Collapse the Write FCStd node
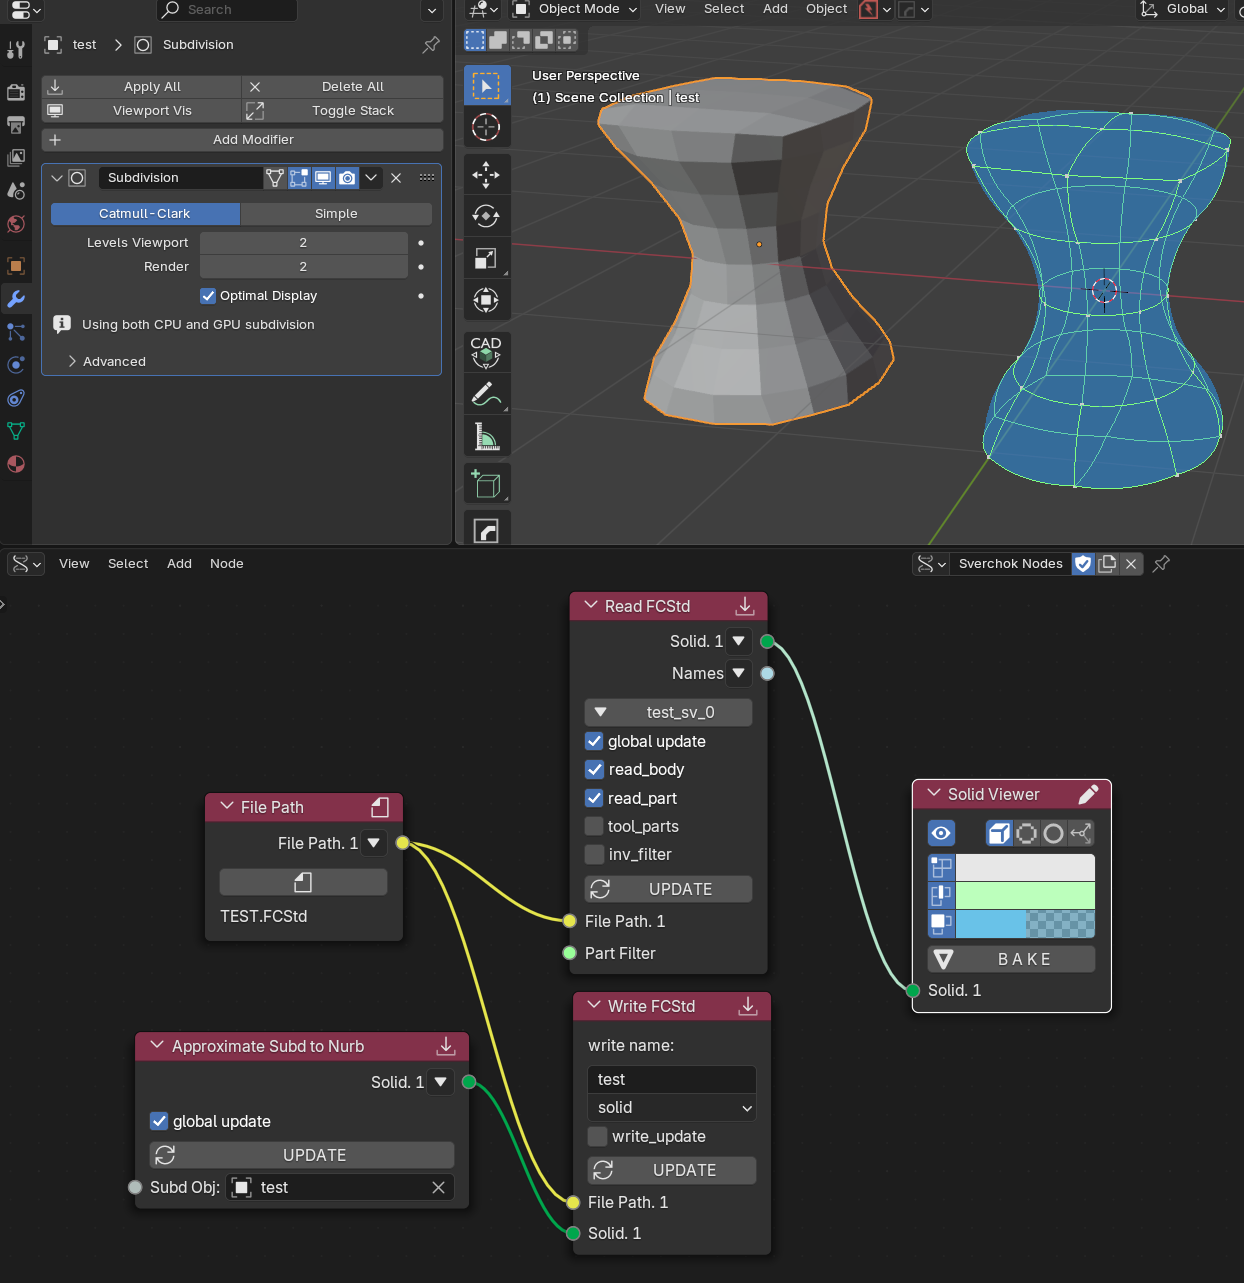Screen dimensions: 1244x1283 pyautogui.click(x=594, y=1005)
